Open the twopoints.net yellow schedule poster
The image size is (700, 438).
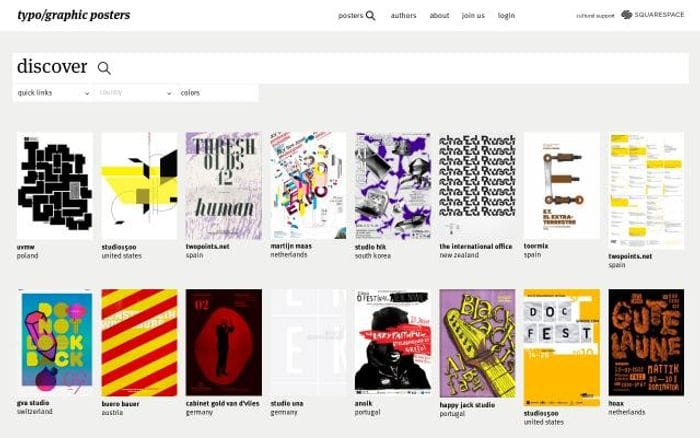click(646, 191)
